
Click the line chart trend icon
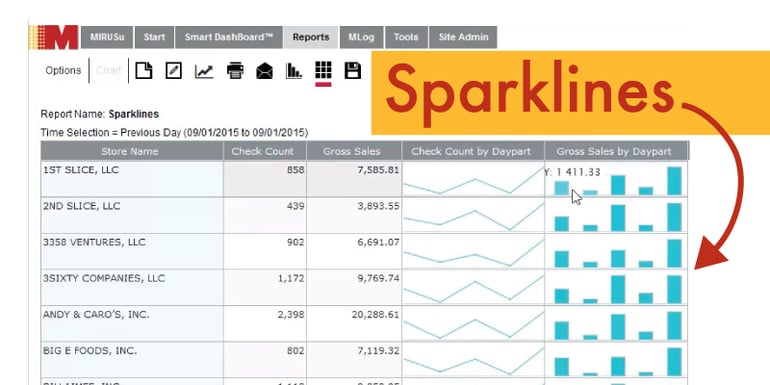tap(204, 71)
